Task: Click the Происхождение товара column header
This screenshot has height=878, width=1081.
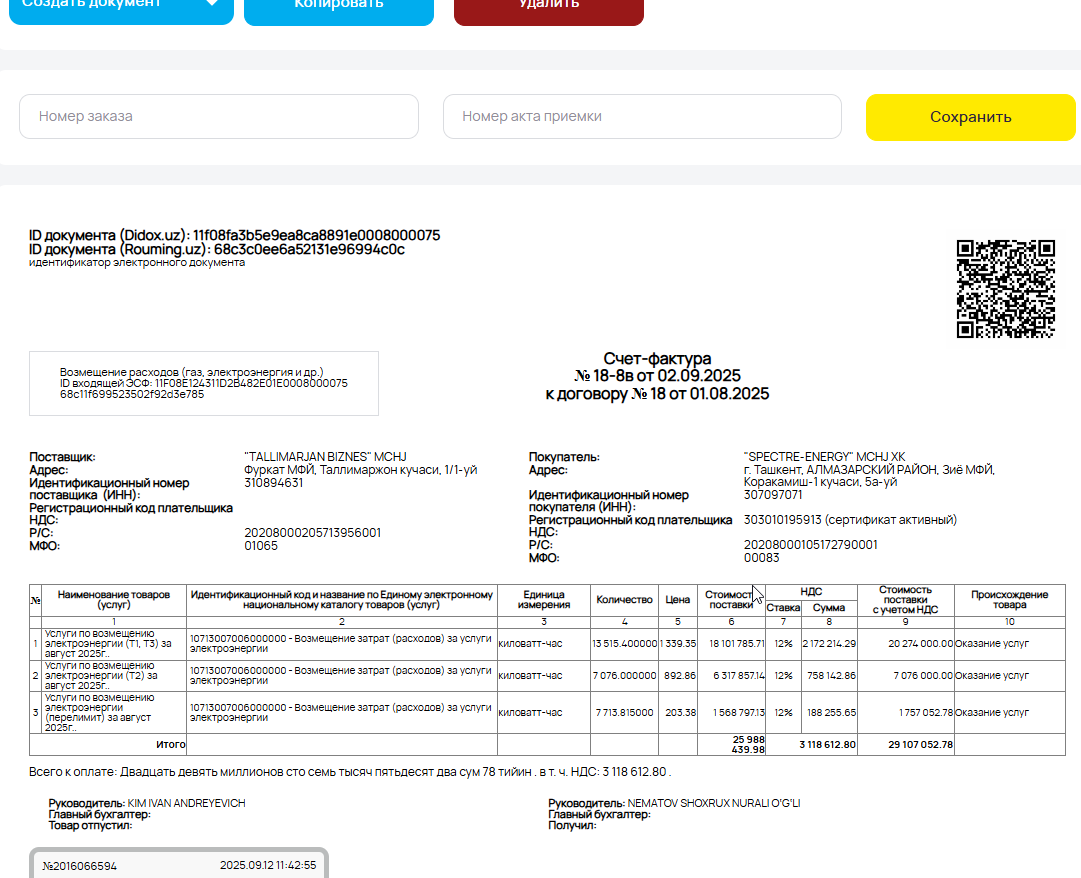Action: point(1009,600)
